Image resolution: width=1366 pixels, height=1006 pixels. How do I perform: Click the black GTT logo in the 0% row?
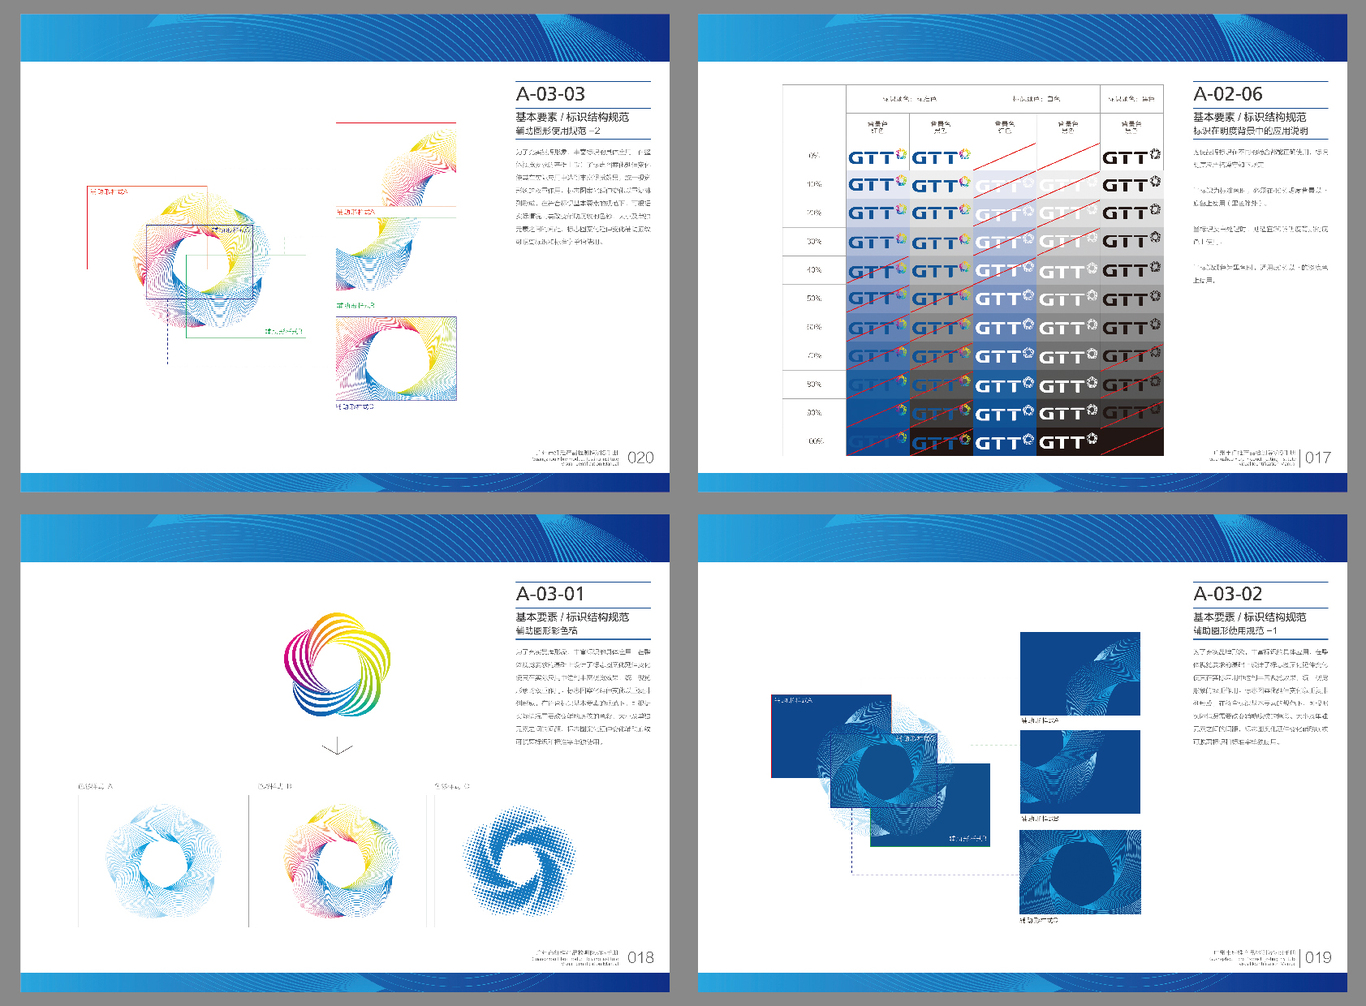tap(1131, 157)
